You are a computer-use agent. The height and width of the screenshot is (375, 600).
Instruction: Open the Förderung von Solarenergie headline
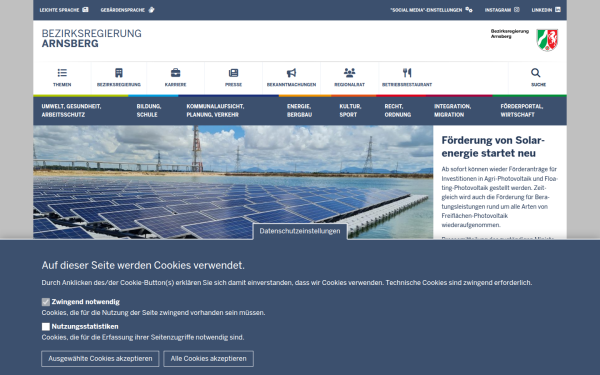click(x=493, y=147)
